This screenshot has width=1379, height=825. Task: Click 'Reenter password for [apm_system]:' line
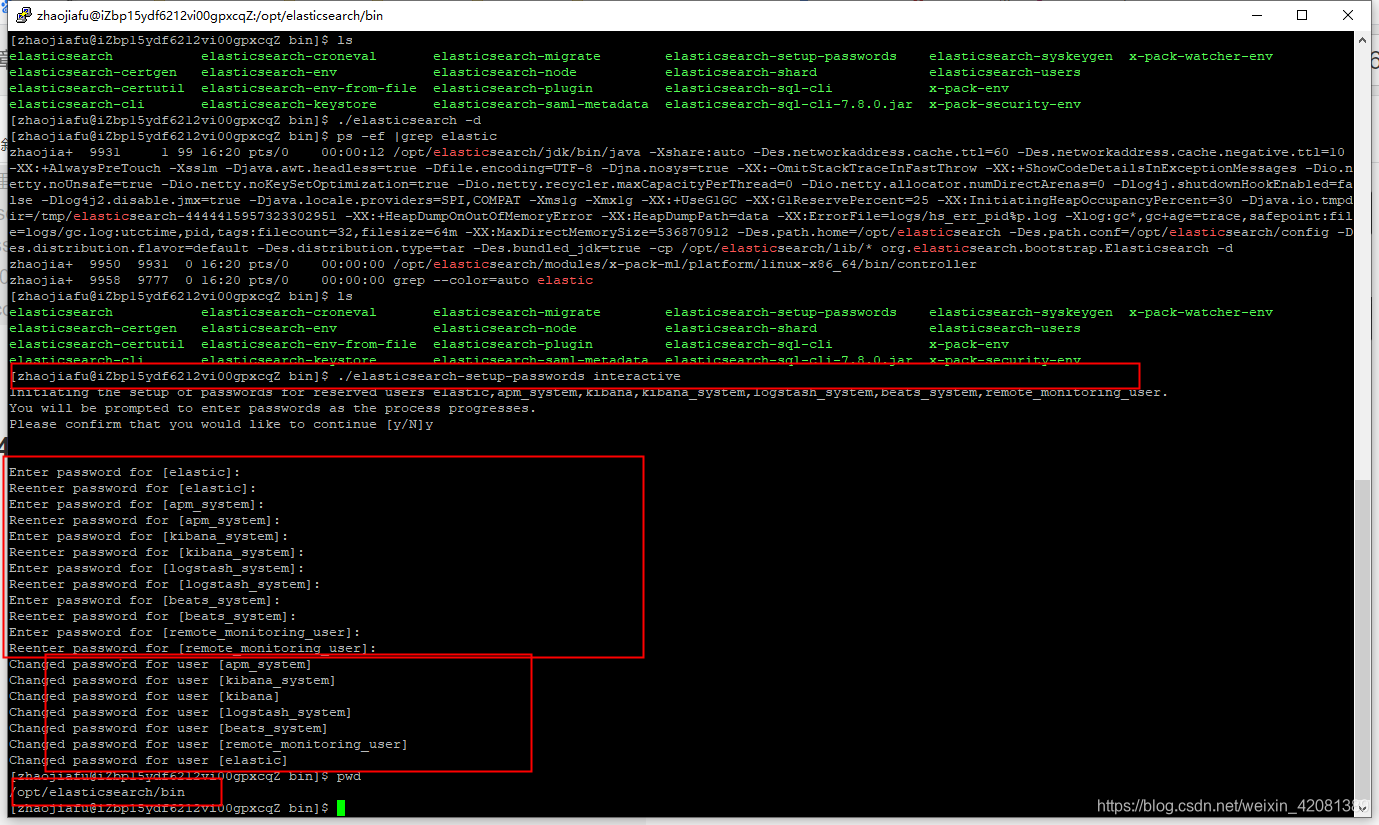click(x=145, y=520)
